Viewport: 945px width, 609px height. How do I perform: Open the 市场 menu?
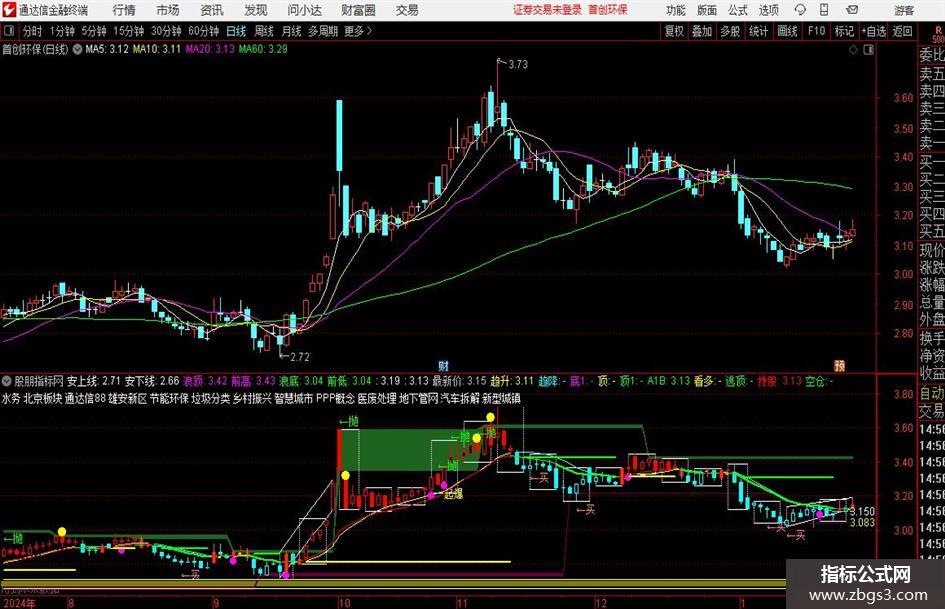coord(168,10)
